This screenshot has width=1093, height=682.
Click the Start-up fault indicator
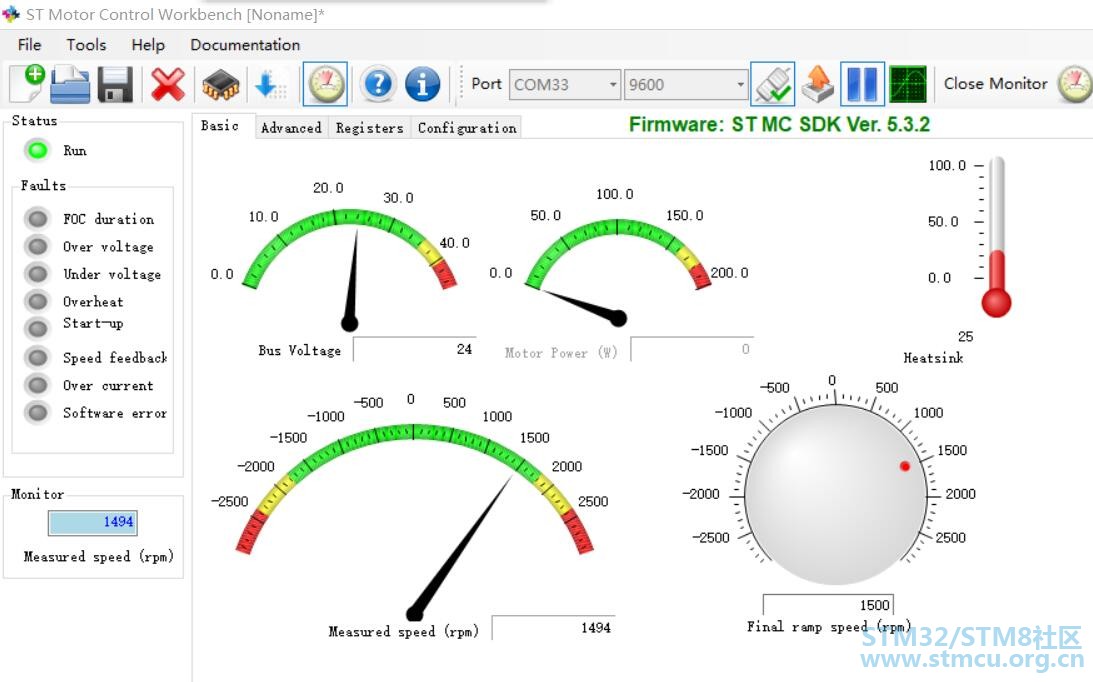pos(37,328)
